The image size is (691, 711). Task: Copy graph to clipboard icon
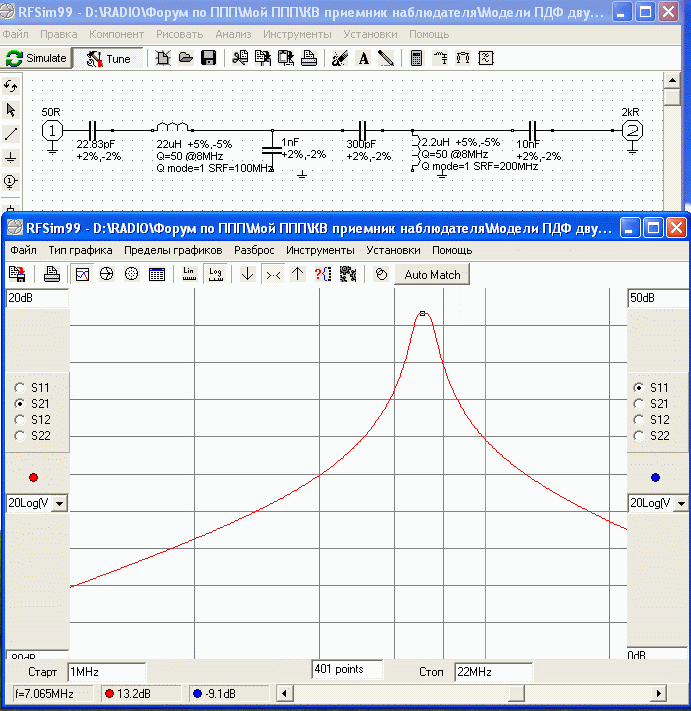[18, 274]
